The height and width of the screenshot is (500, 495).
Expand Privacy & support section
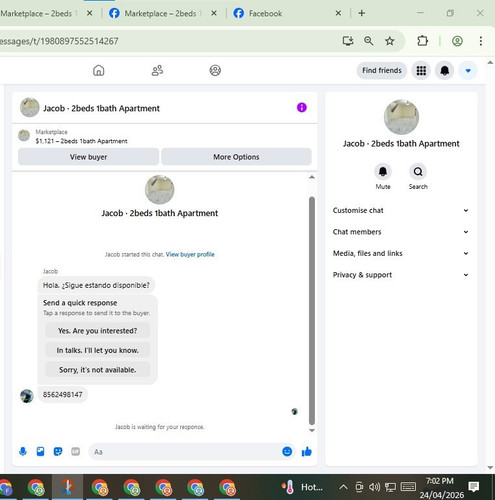click(x=401, y=275)
